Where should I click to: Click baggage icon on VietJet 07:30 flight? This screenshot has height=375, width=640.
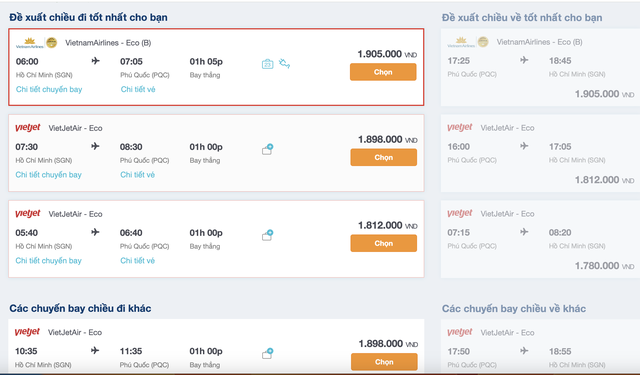(268, 149)
